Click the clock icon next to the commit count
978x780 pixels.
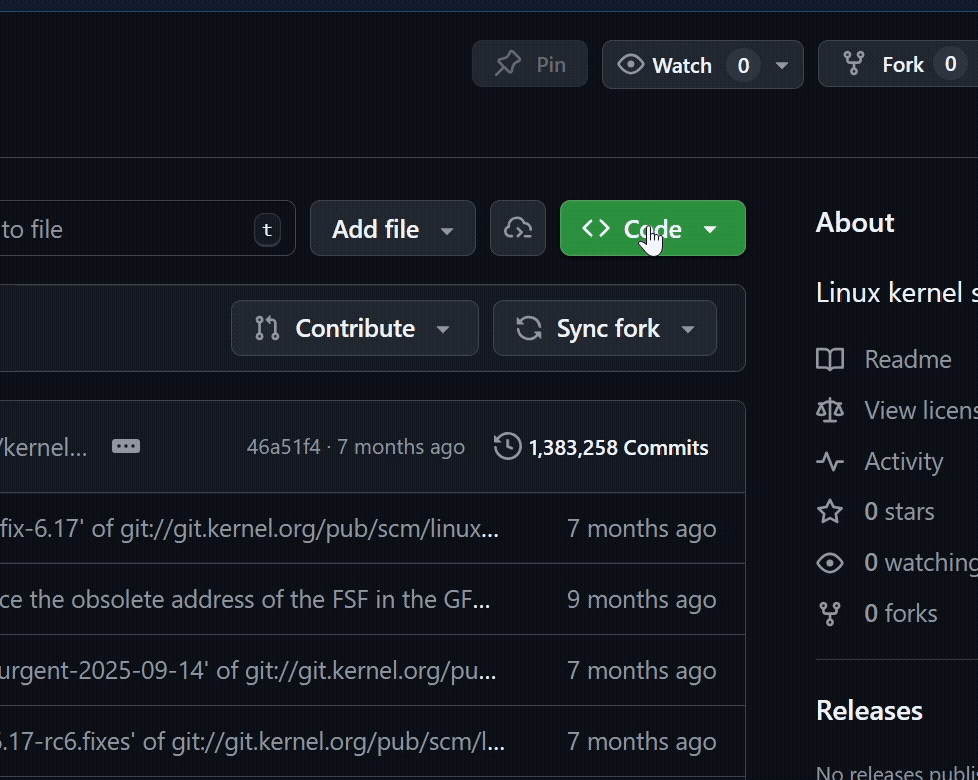[x=506, y=447]
